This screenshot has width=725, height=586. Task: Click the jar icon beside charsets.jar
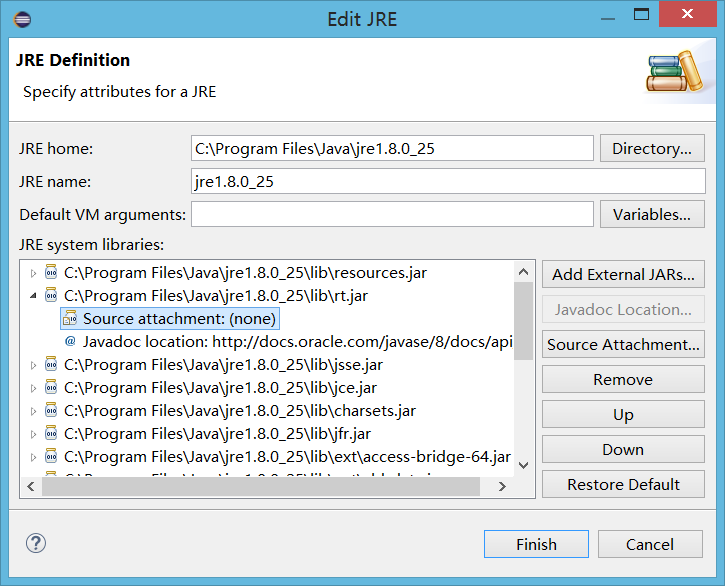(51, 411)
